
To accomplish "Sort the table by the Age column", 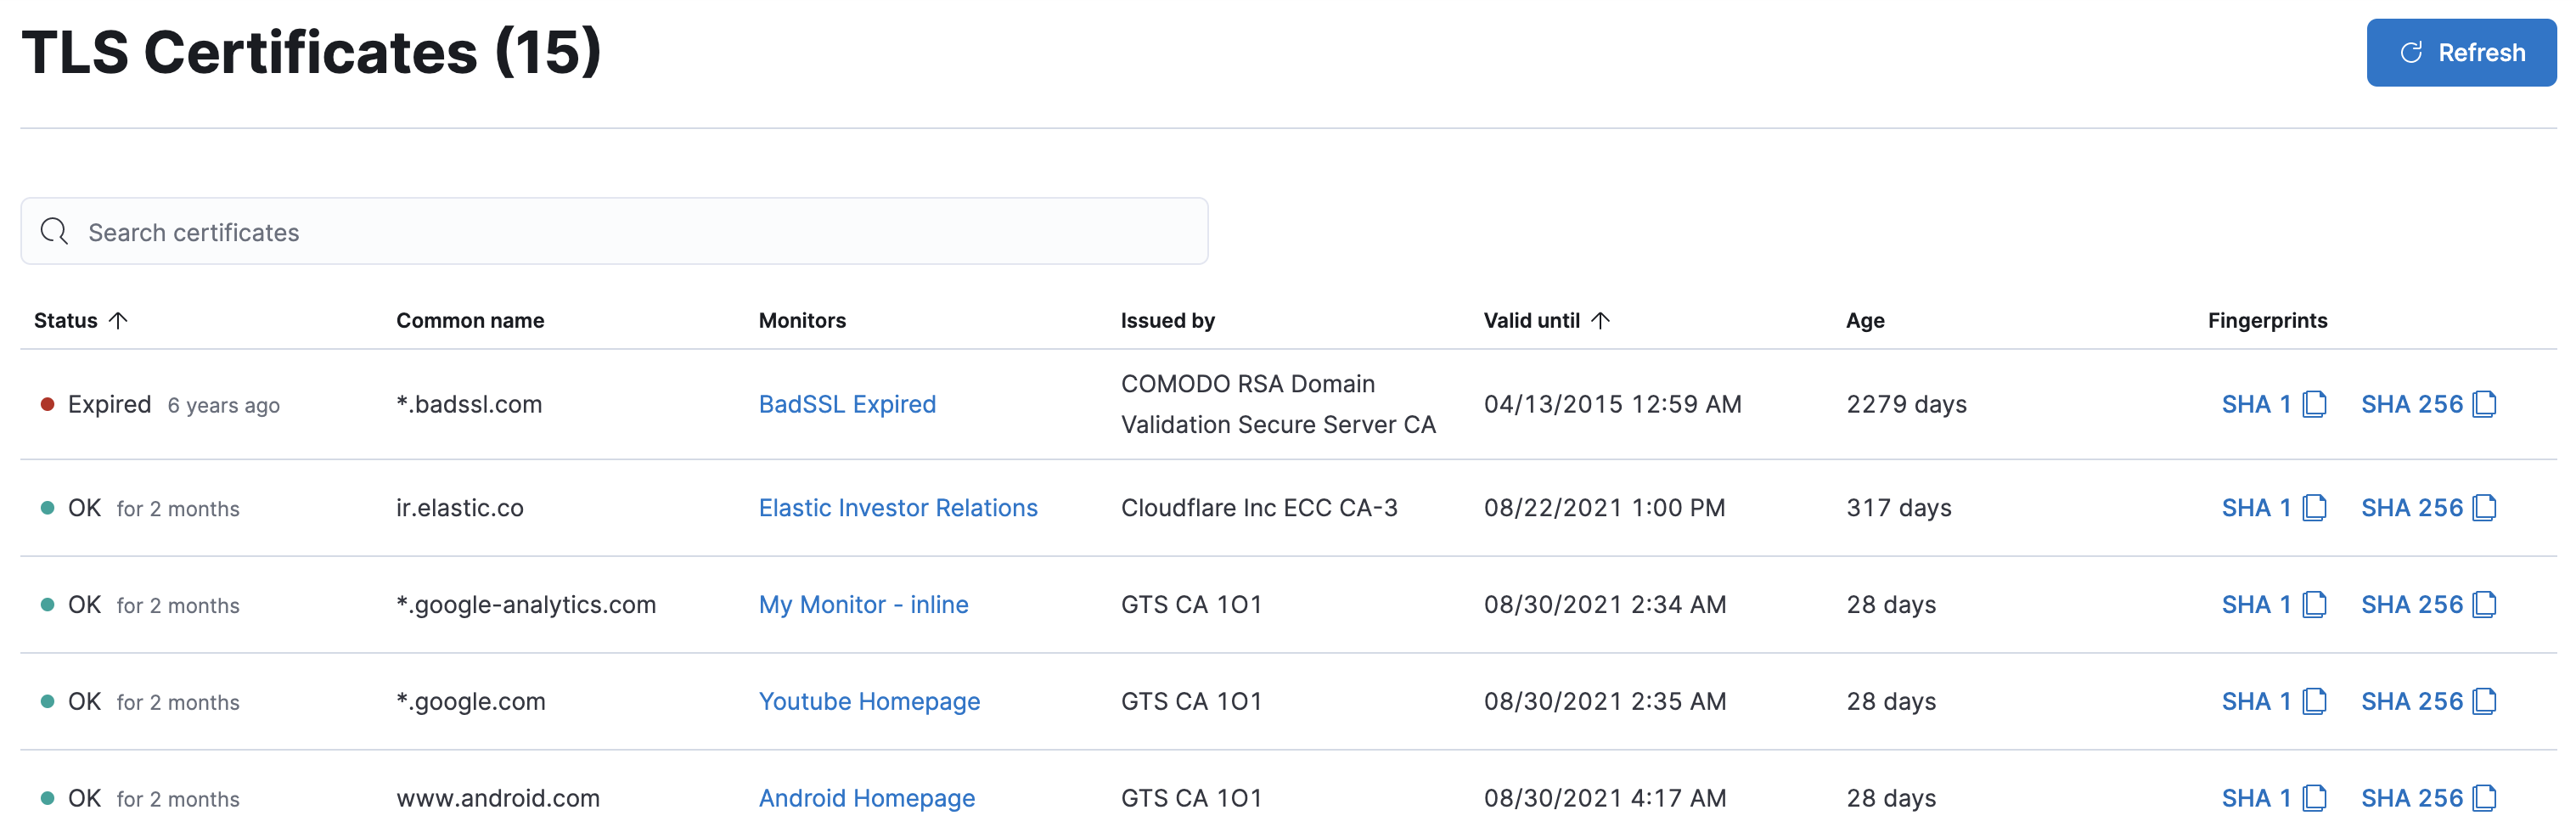I will point(1865,320).
